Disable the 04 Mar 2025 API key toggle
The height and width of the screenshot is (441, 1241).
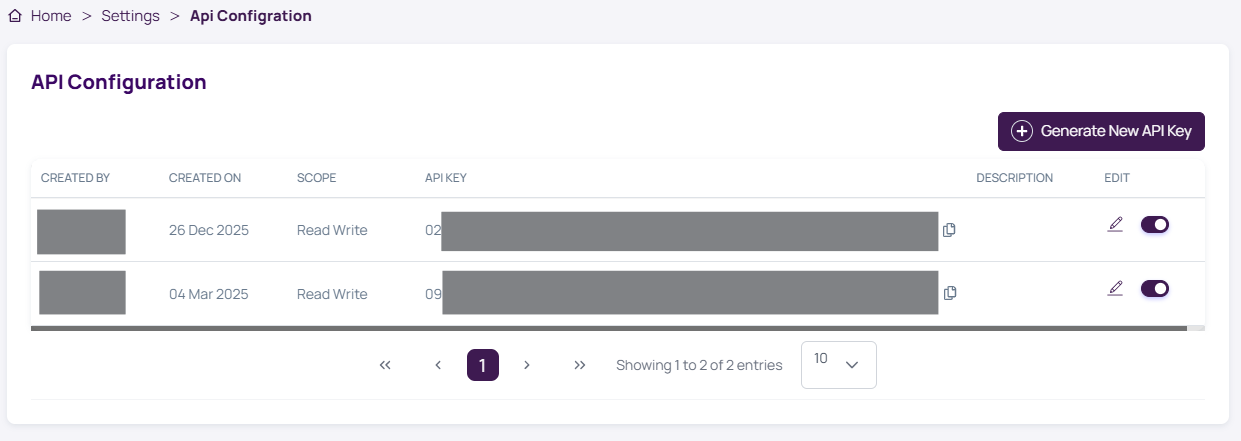(x=1155, y=288)
